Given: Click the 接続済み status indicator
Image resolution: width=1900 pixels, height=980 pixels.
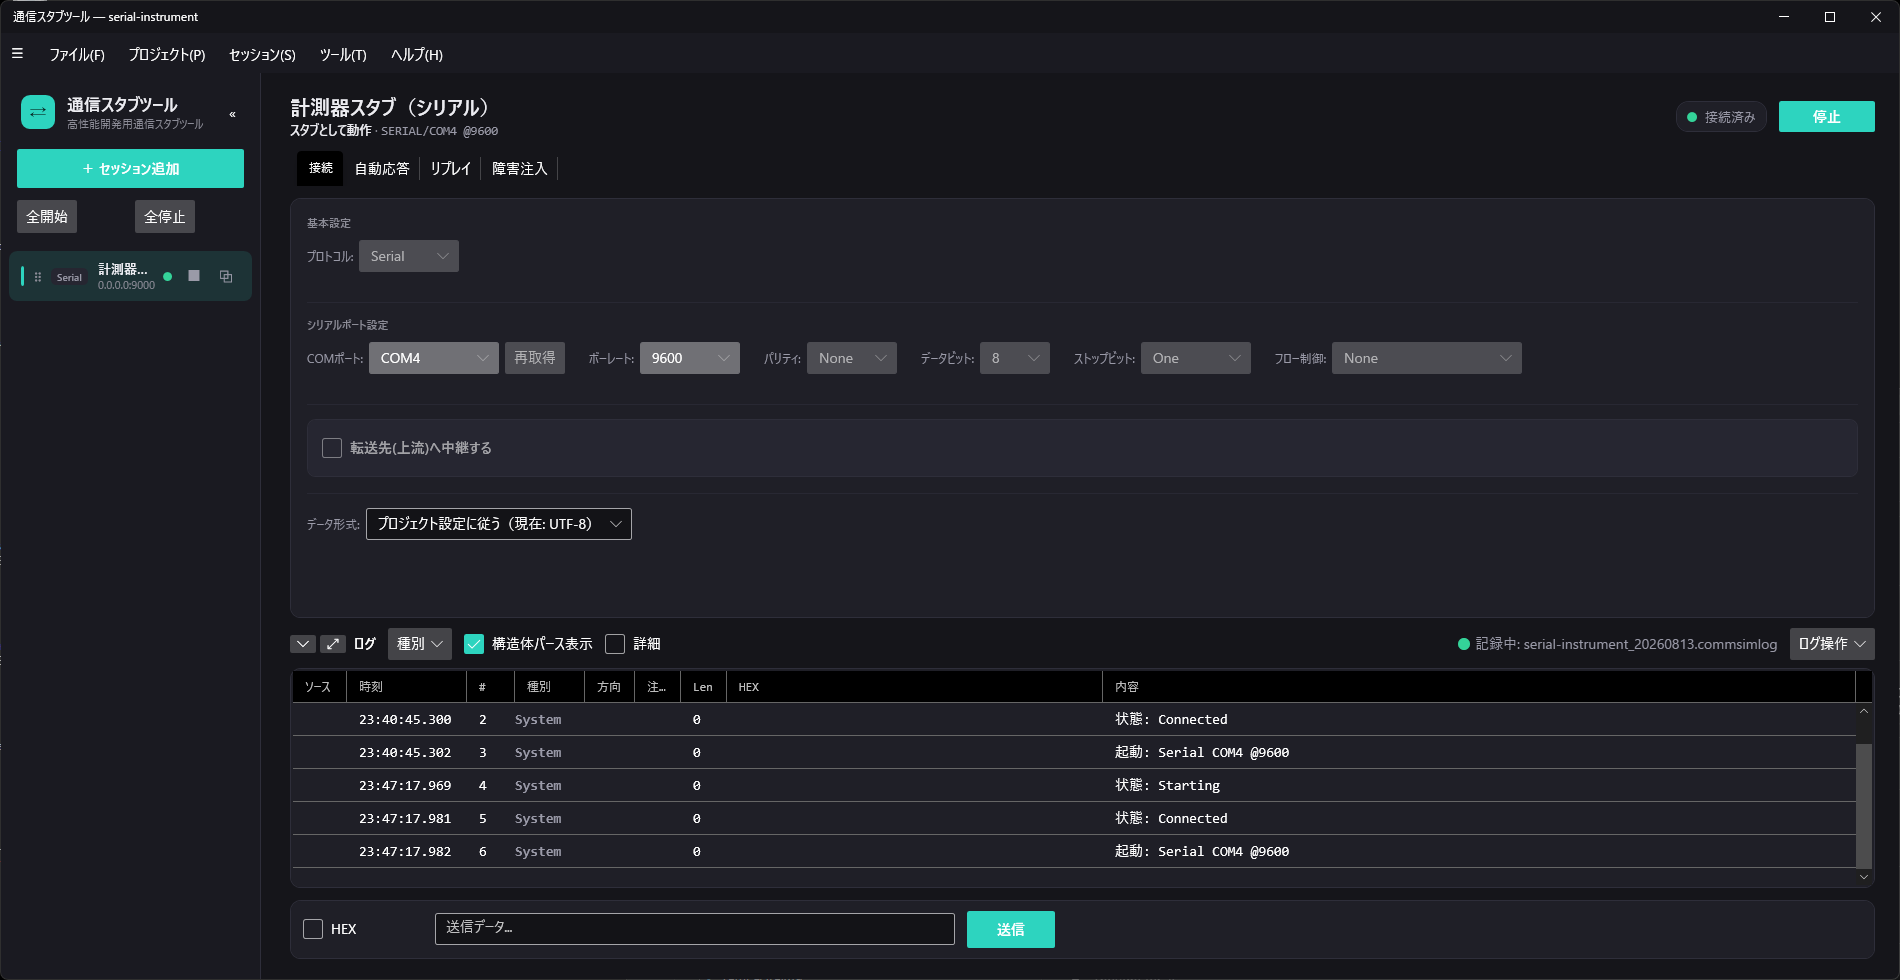Looking at the screenshot, I should click(x=1721, y=117).
